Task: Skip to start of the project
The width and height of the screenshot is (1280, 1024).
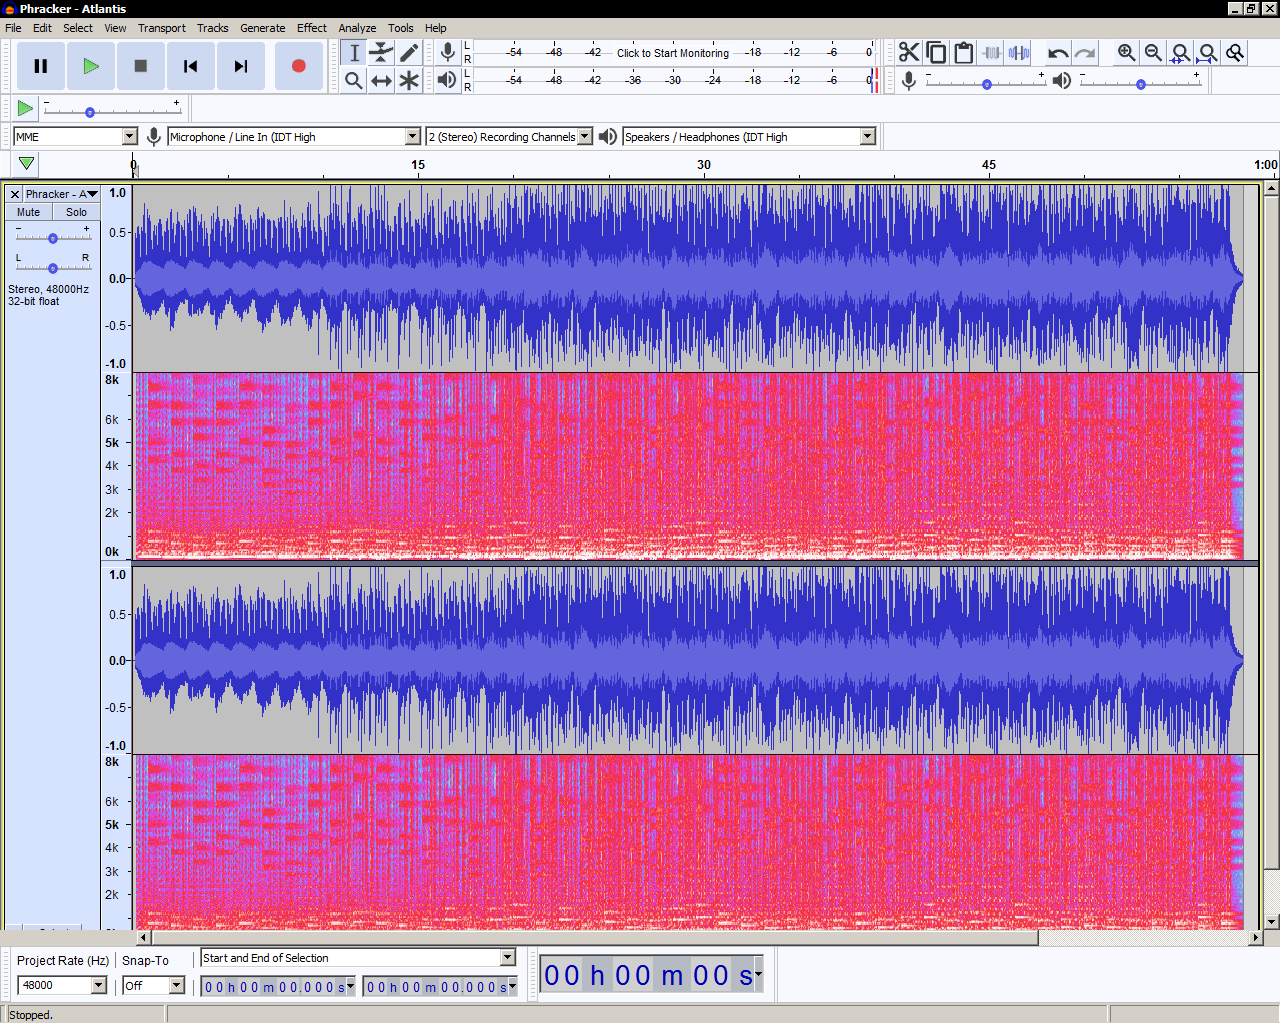Action: point(191,66)
